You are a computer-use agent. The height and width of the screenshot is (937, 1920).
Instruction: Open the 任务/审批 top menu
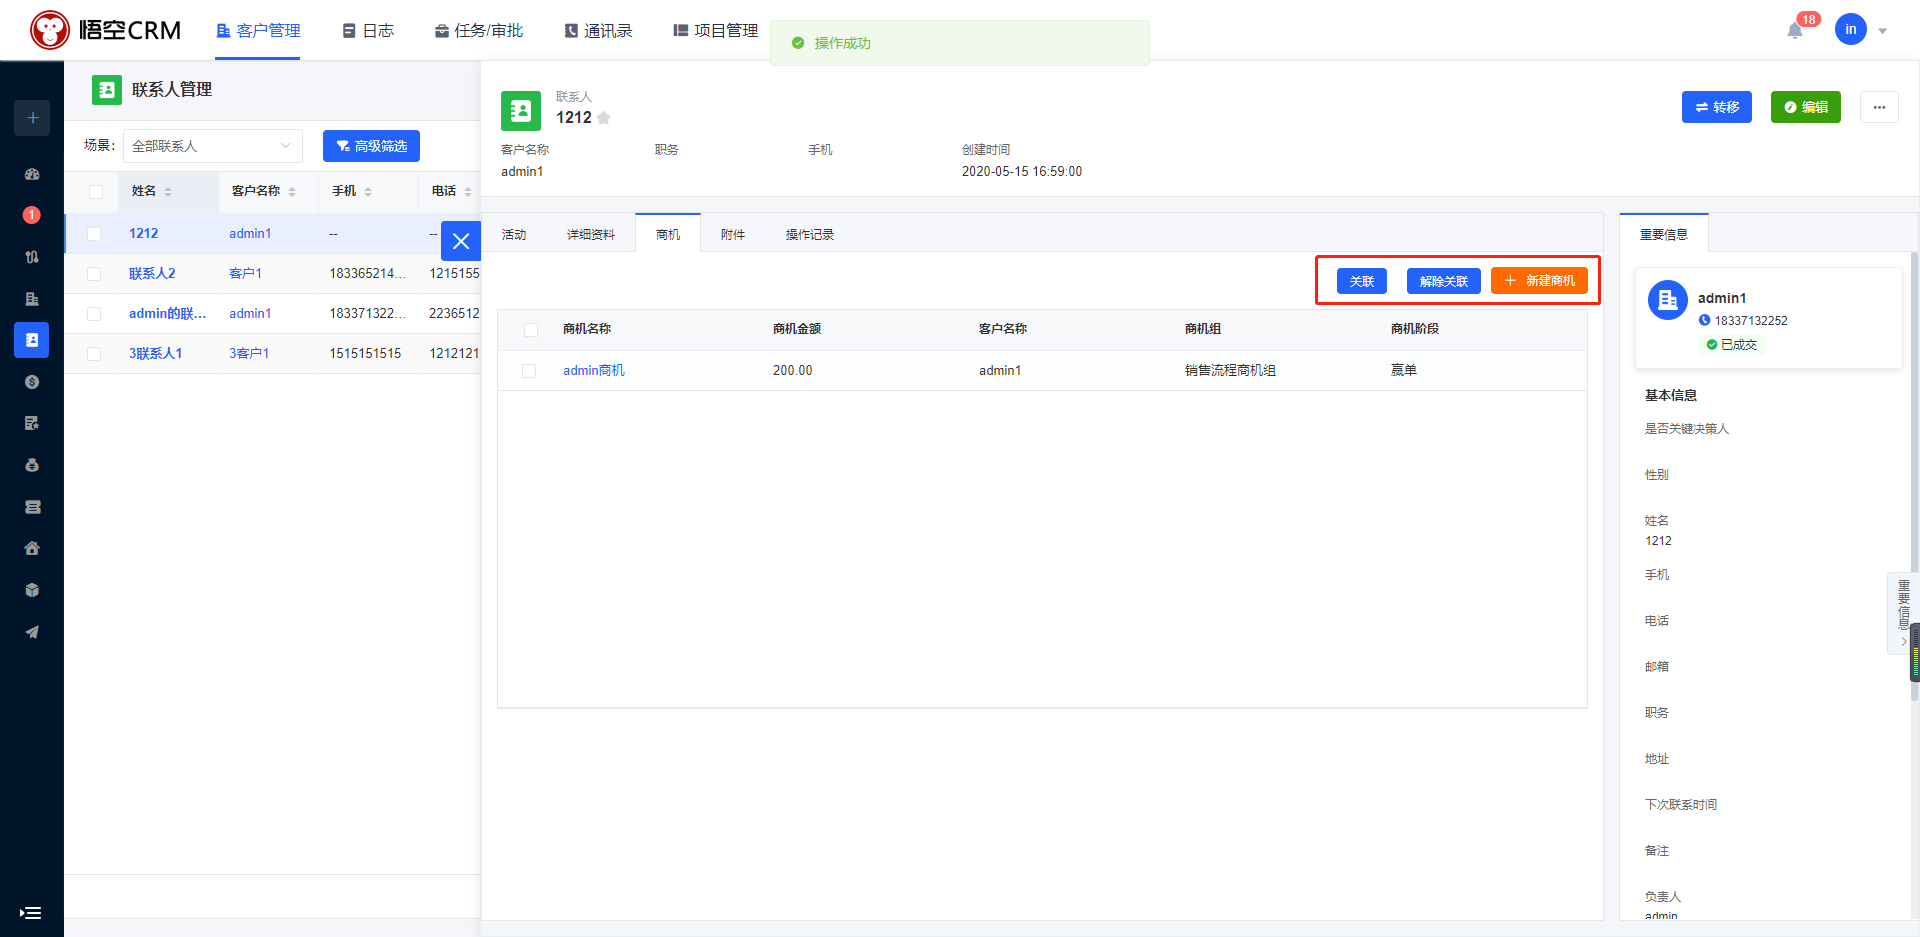pyautogui.click(x=479, y=31)
